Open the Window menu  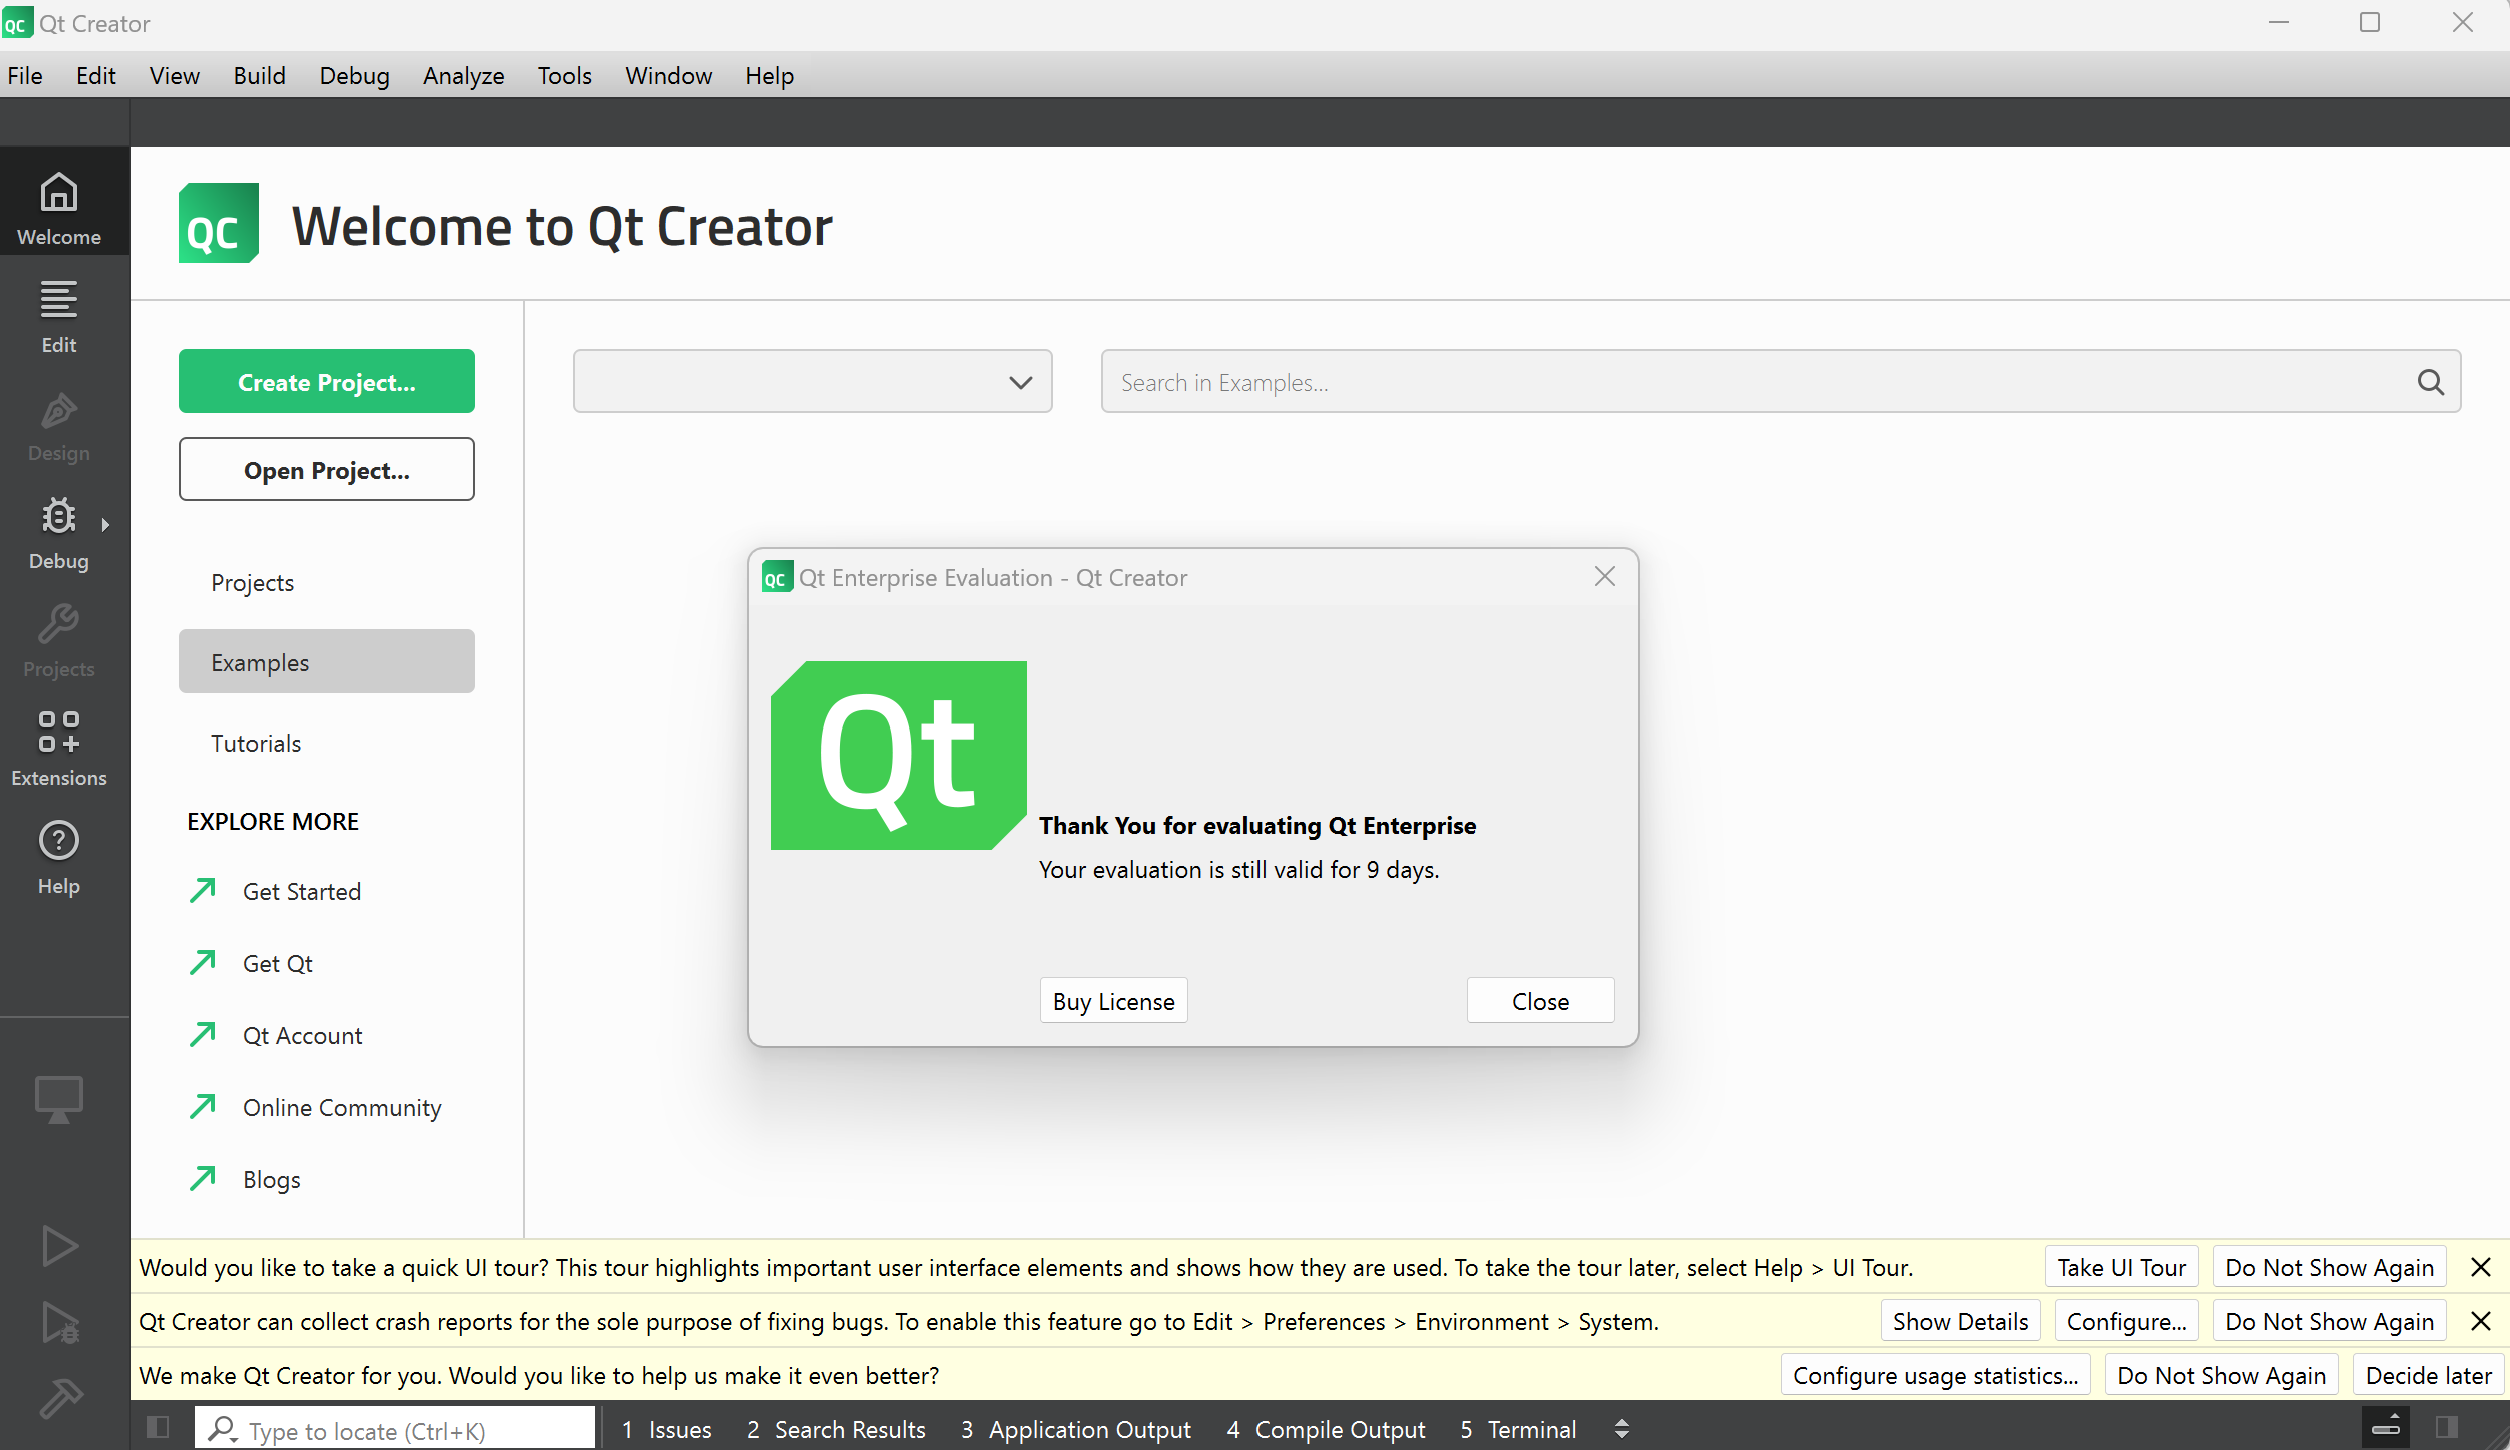[x=669, y=75]
